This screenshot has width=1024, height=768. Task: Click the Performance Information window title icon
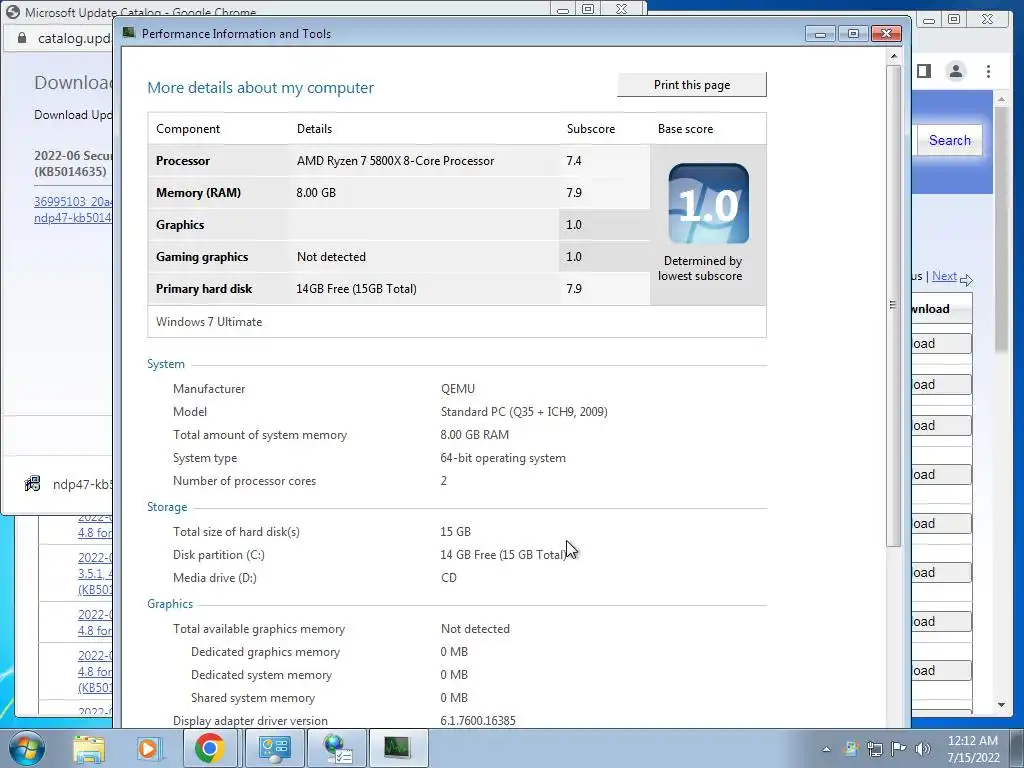(129, 33)
